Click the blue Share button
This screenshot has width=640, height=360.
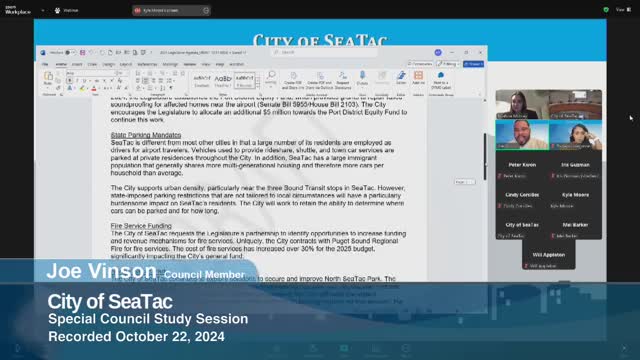(x=473, y=64)
